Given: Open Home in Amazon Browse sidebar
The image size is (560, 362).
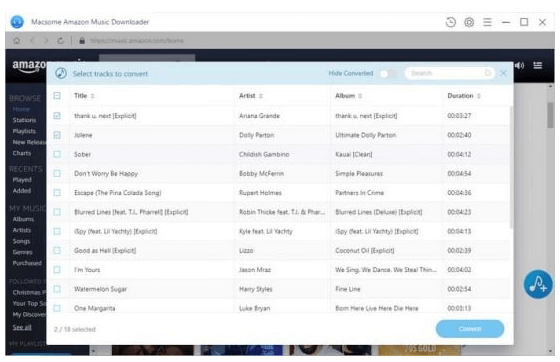Looking at the screenshot, I should (x=21, y=109).
